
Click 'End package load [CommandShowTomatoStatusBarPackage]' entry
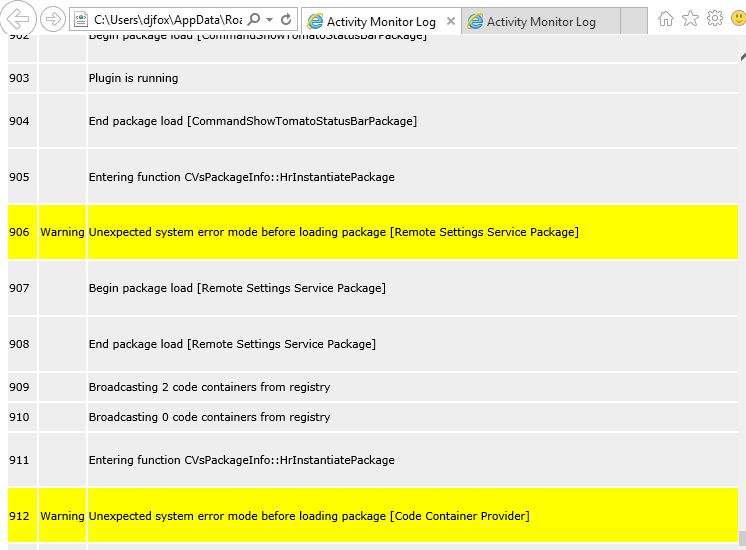pyautogui.click(x=253, y=121)
